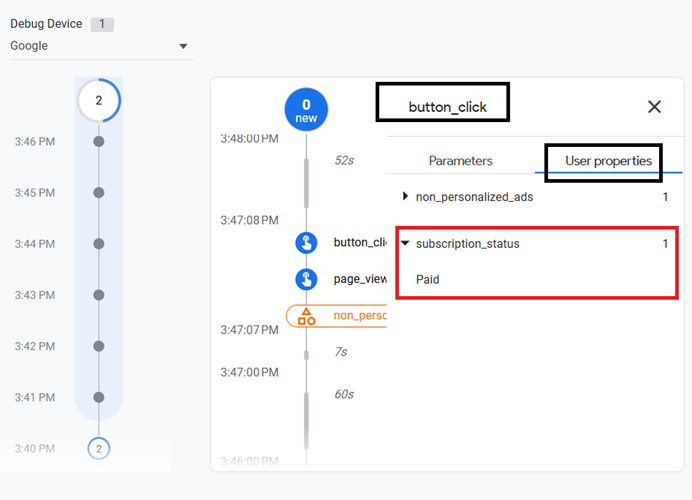Click the 3:46 PM time label
The height and width of the screenshot is (500, 692).
pyautogui.click(x=35, y=142)
